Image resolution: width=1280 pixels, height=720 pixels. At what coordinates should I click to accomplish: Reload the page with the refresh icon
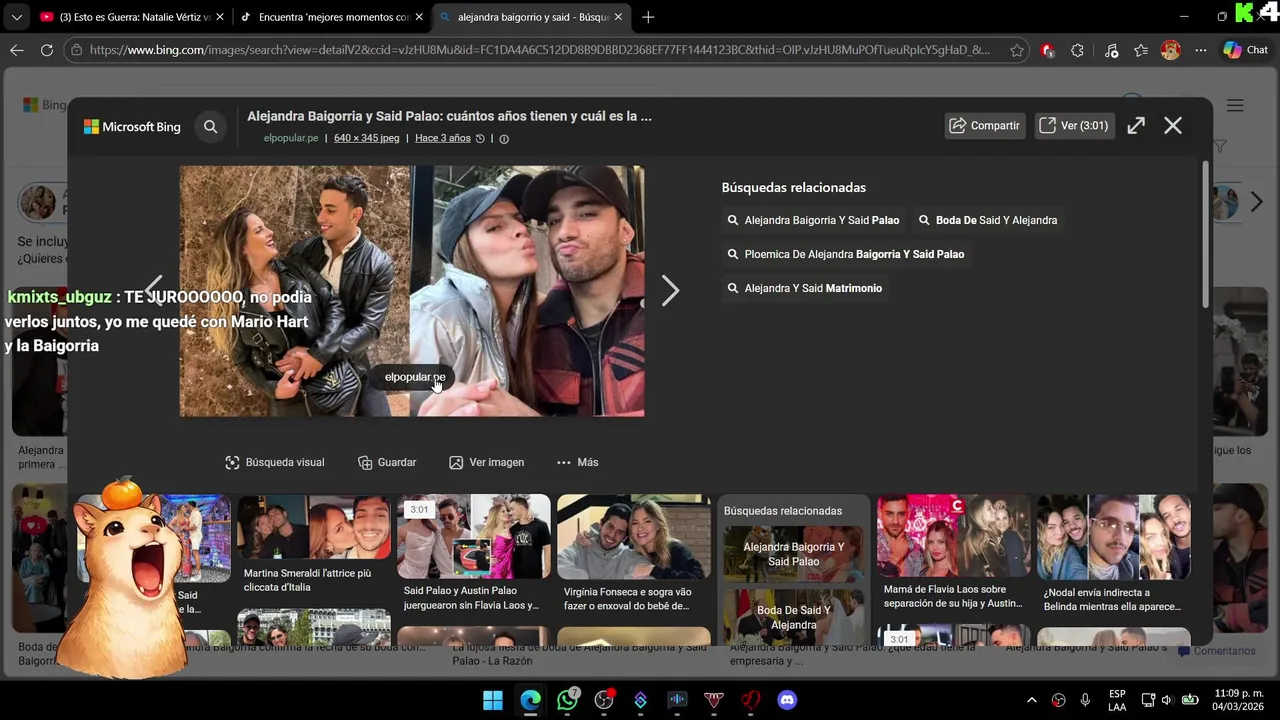point(47,50)
